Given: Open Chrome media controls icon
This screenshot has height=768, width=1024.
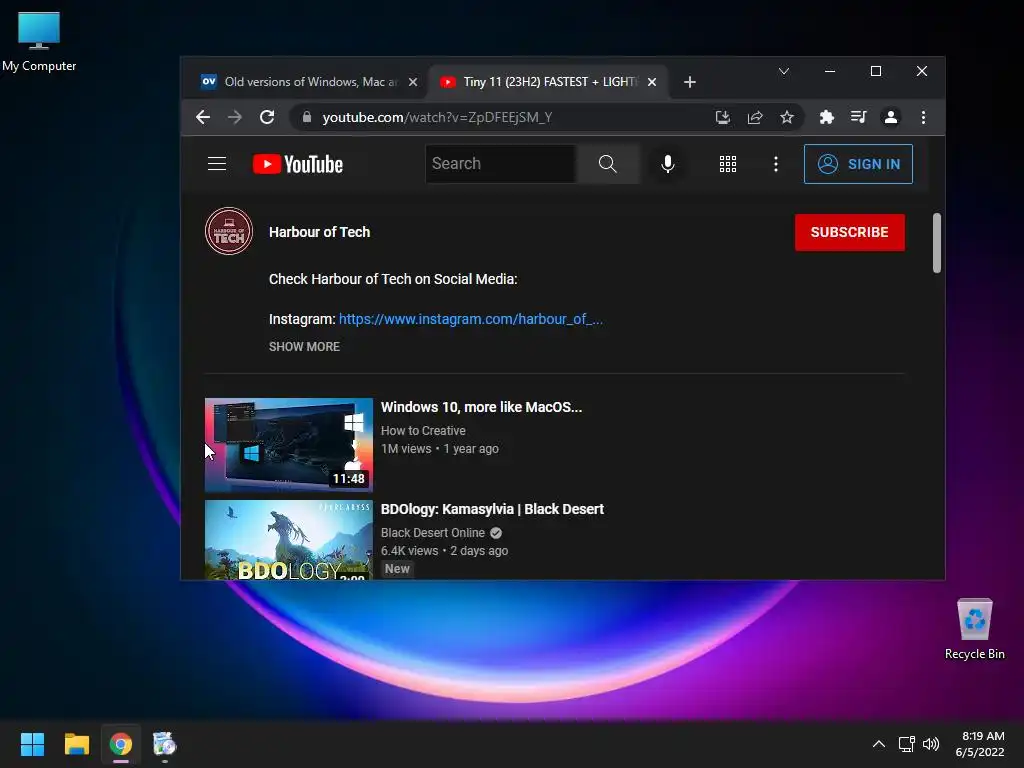Looking at the screenshot, I should coord(858,117).
